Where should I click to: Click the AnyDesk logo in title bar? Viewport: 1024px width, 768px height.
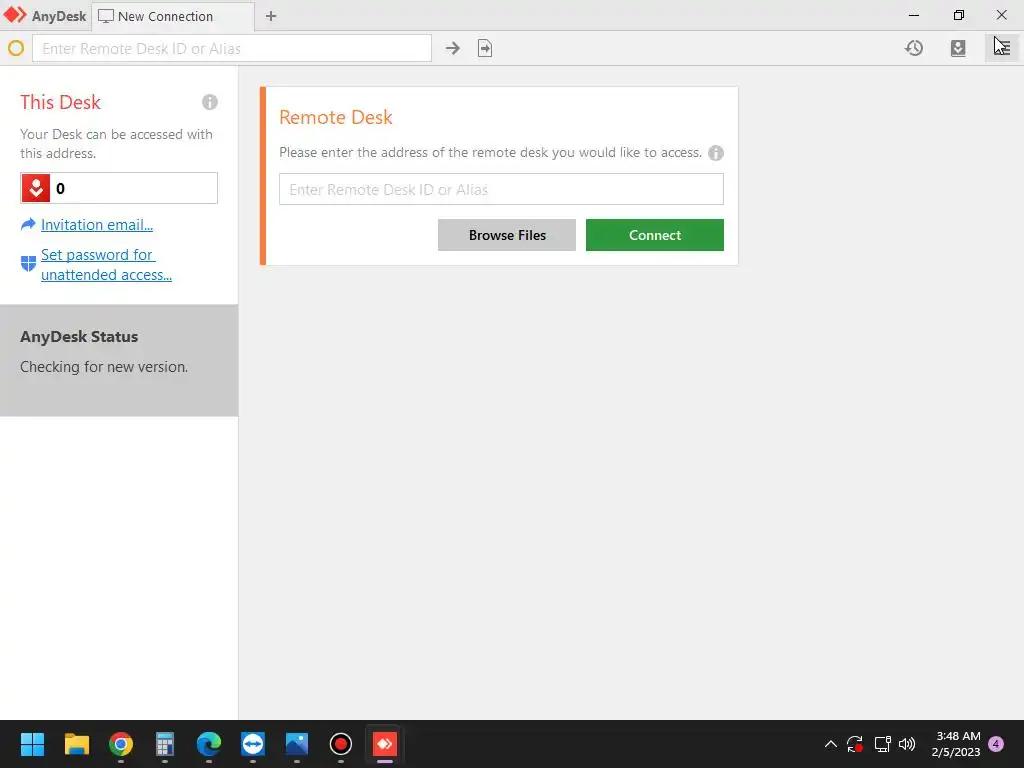pyautogui.click(x=15, y=15)
